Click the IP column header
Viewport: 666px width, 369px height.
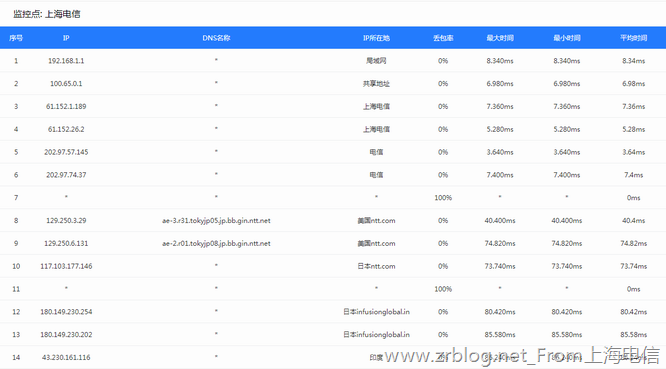tap(66, 38)
